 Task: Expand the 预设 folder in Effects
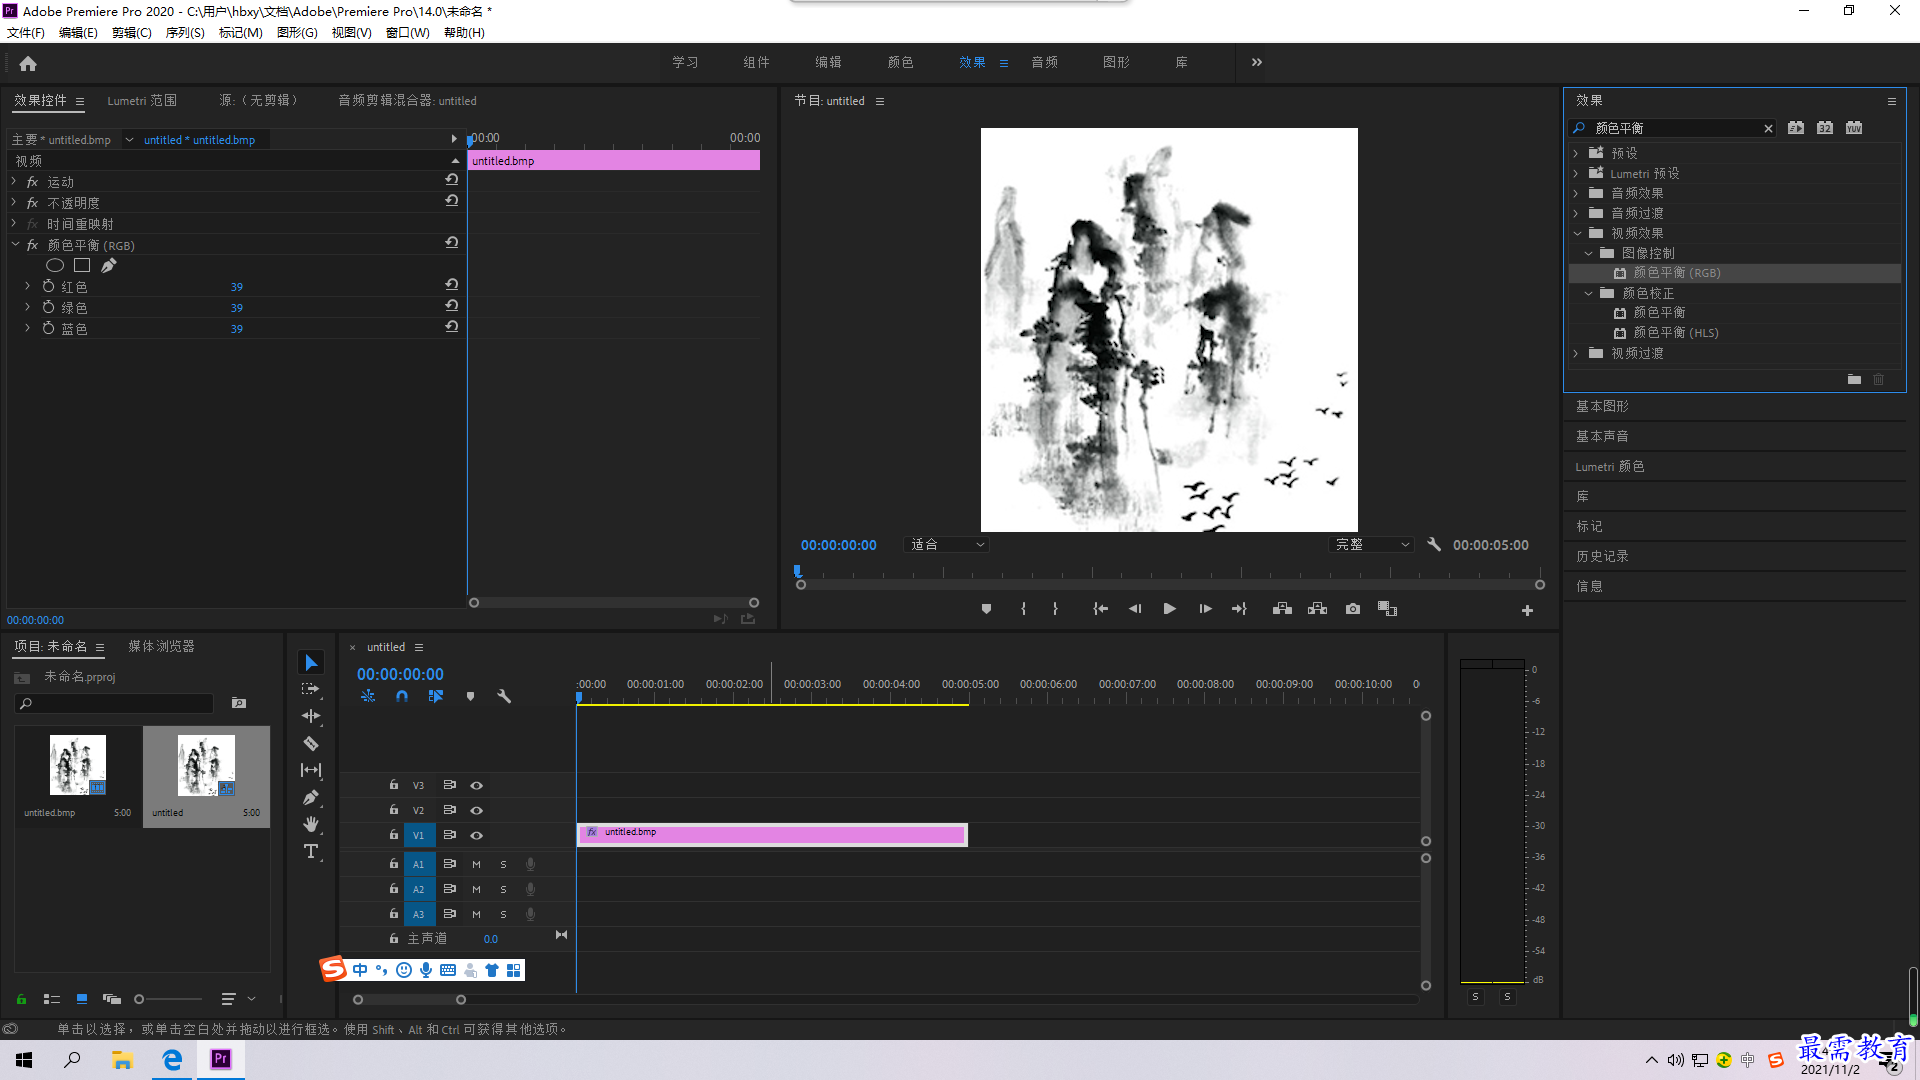(1576, 153)
